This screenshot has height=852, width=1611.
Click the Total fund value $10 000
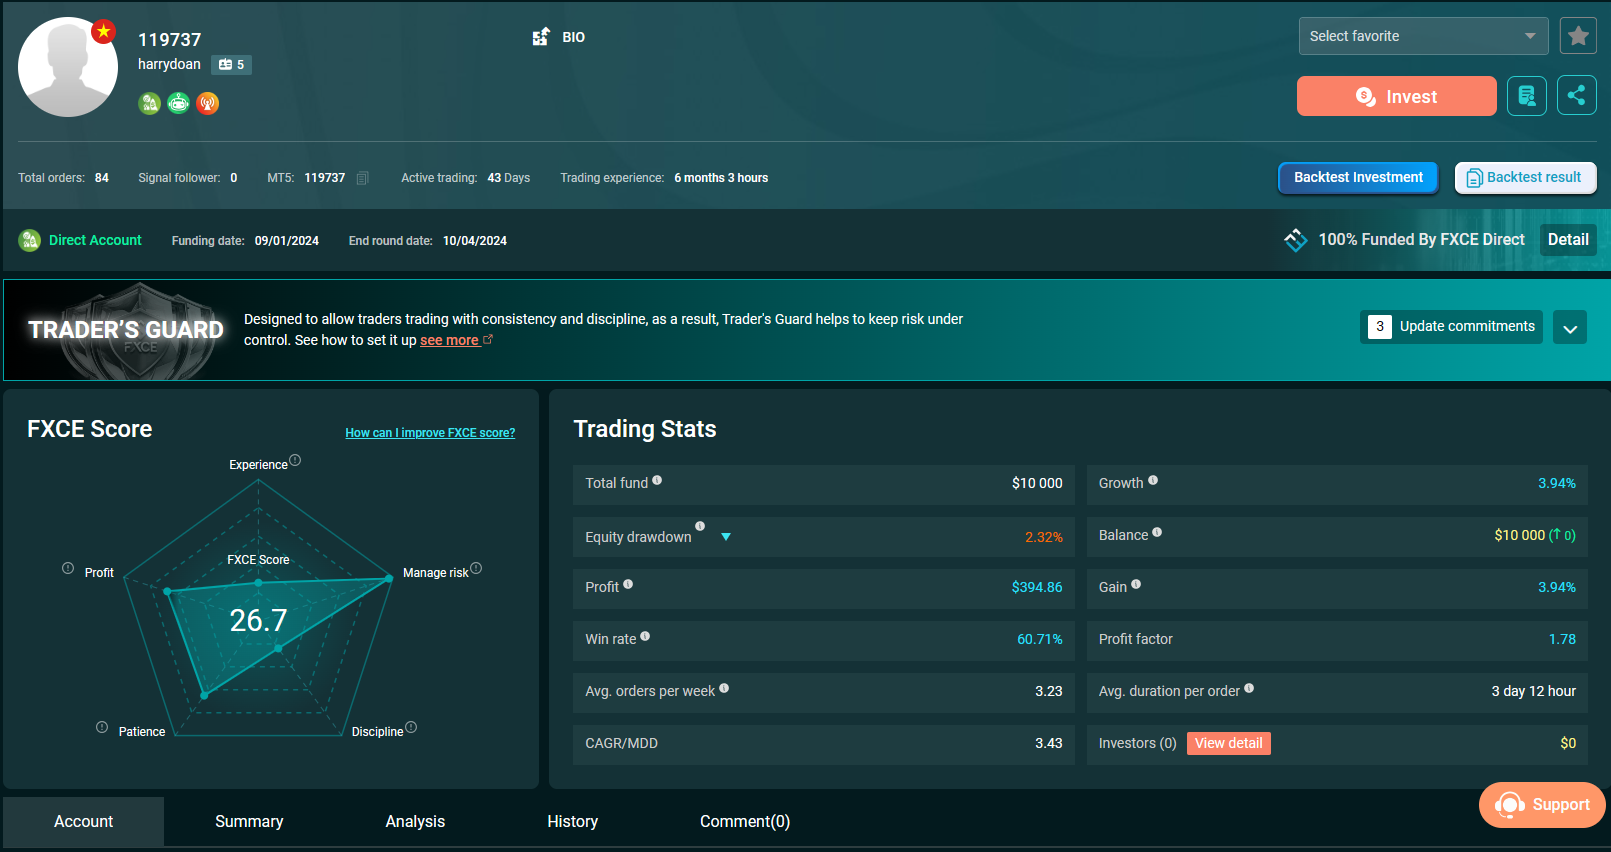(x=1037, y=483)
